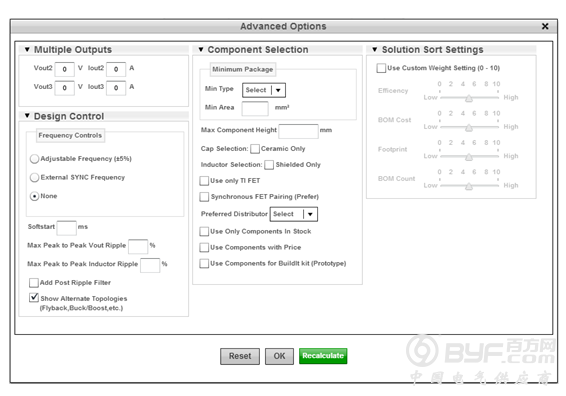
Task: Check Shielded Only inductor selection
Action: pyautogui.click(x=269, y=165)
